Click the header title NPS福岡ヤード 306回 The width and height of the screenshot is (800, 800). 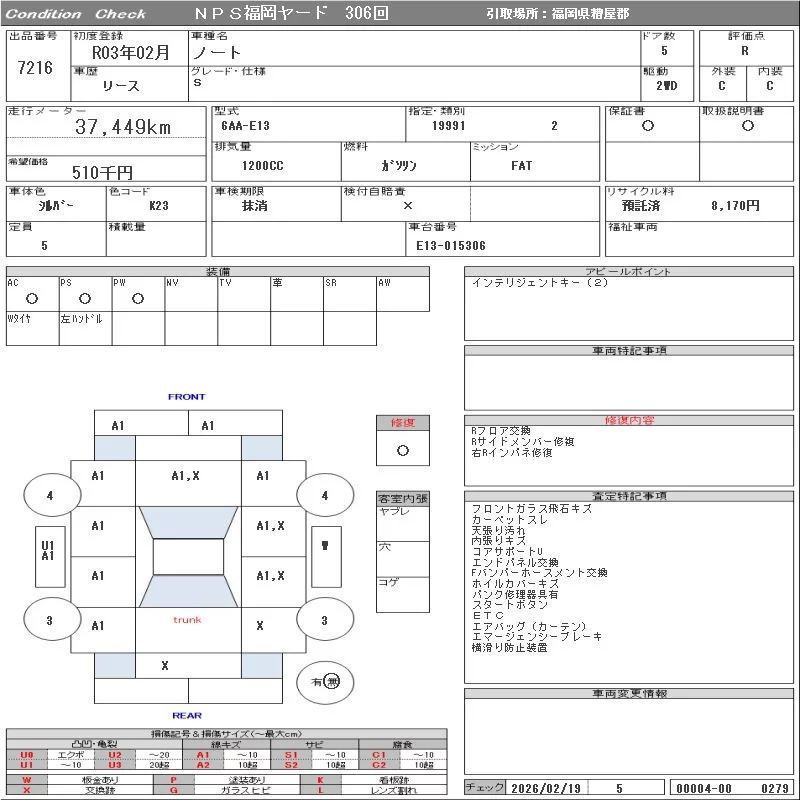tap(291, 13)
